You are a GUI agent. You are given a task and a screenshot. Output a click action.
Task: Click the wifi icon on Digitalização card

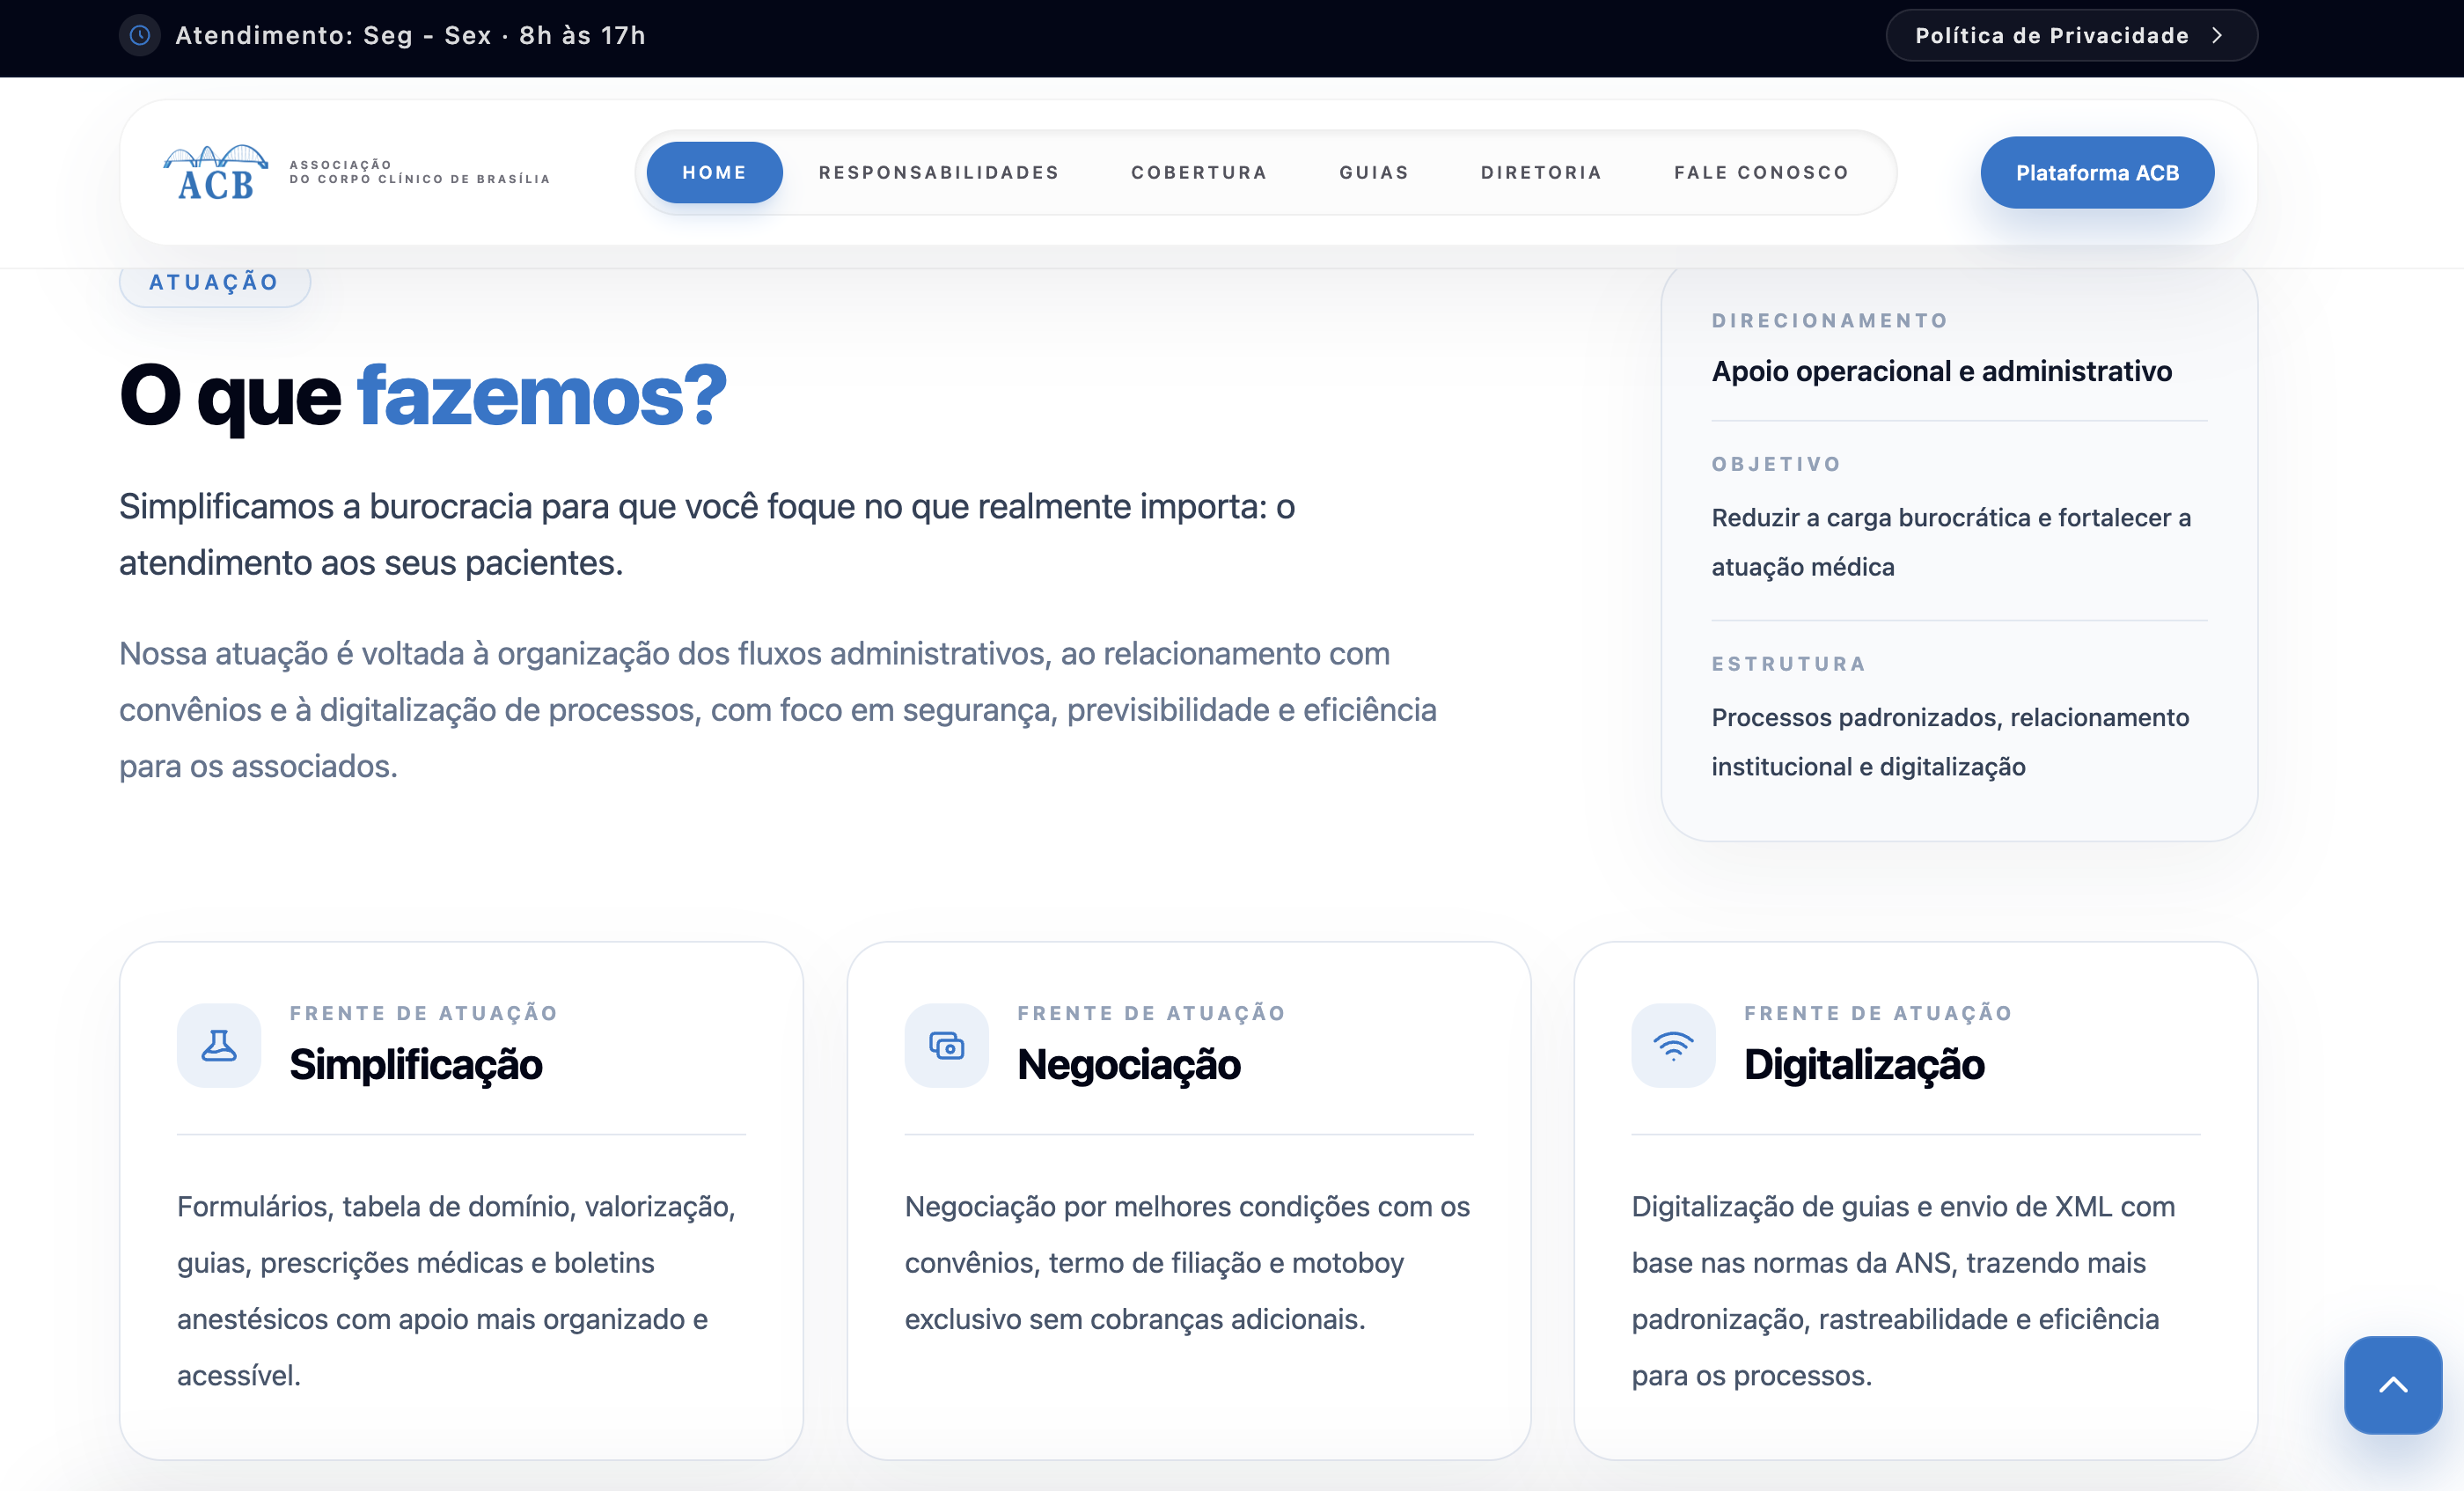pyautogui.click(x=1672, y=1045)
